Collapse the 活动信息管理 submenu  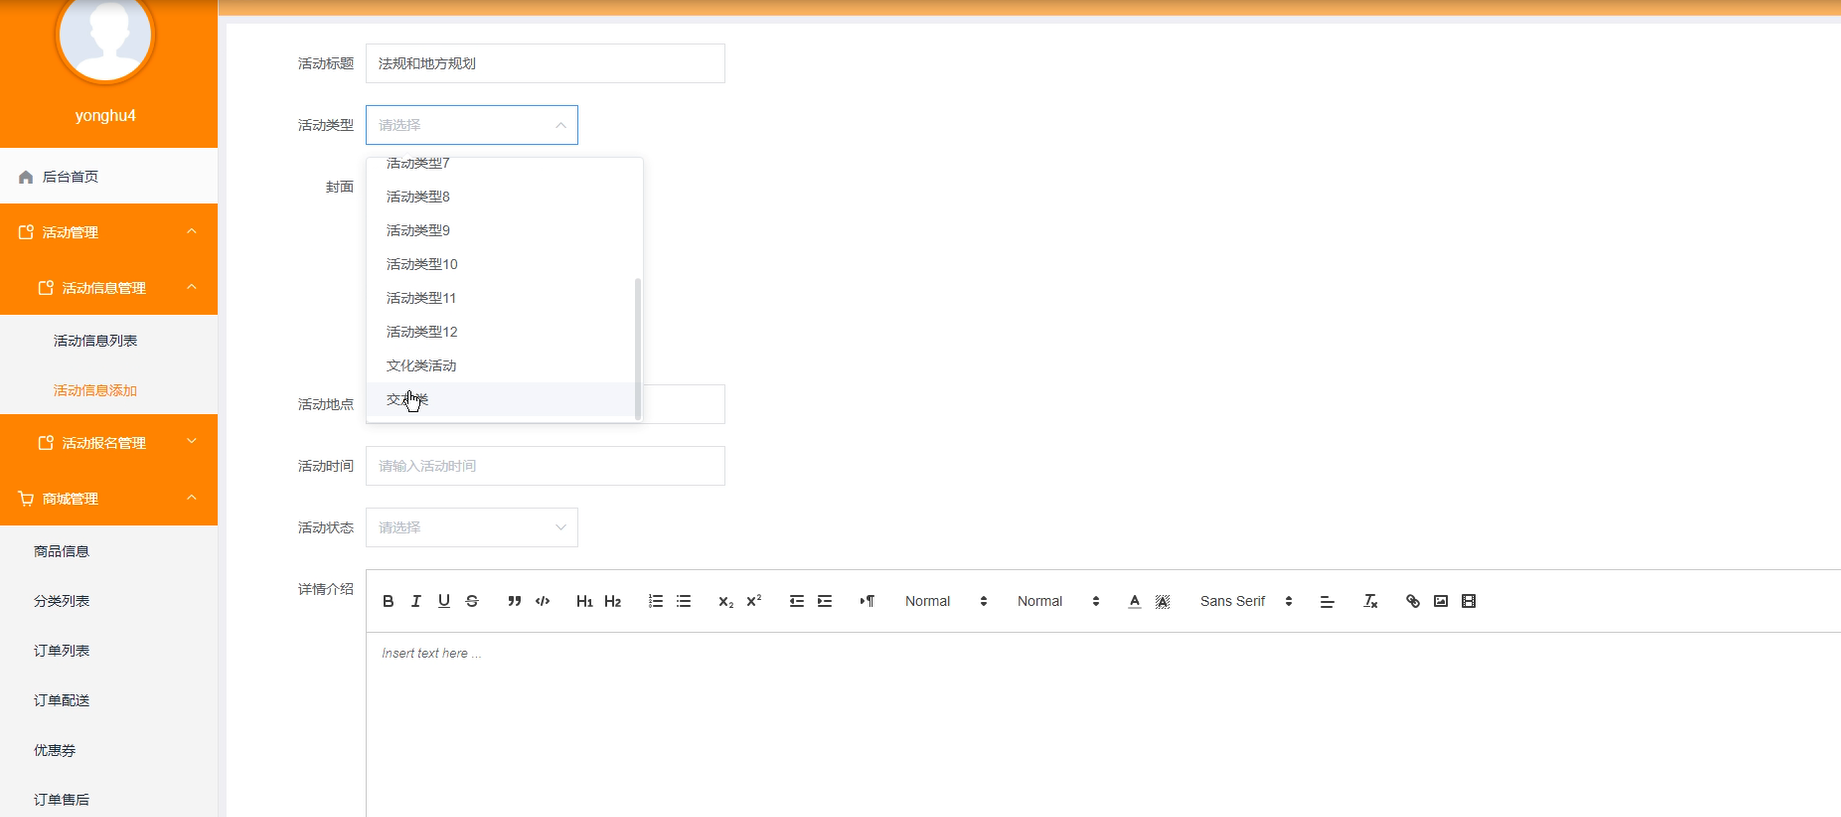click(x=109, y=288)
